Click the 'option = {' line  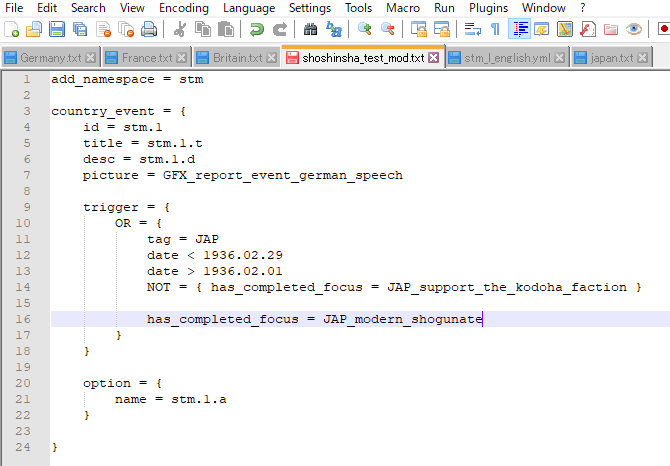coord(123,383)
